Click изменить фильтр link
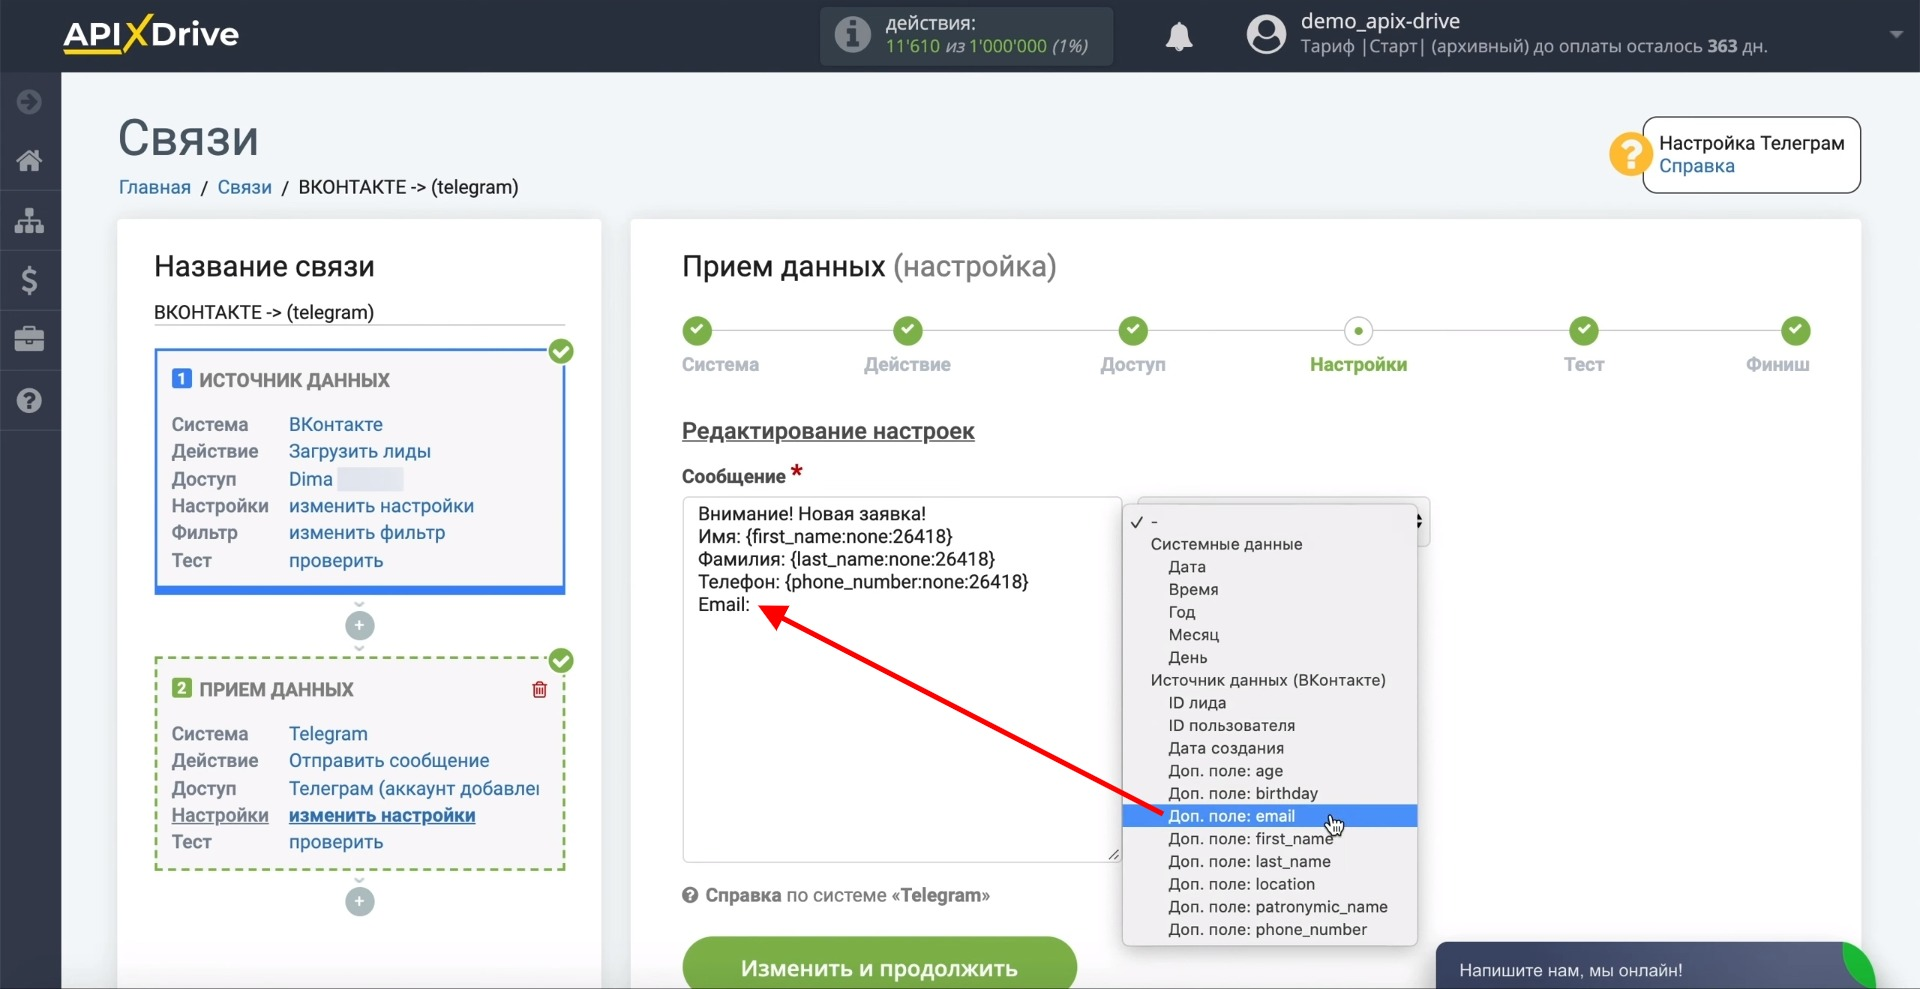 [x=366, y=533]
